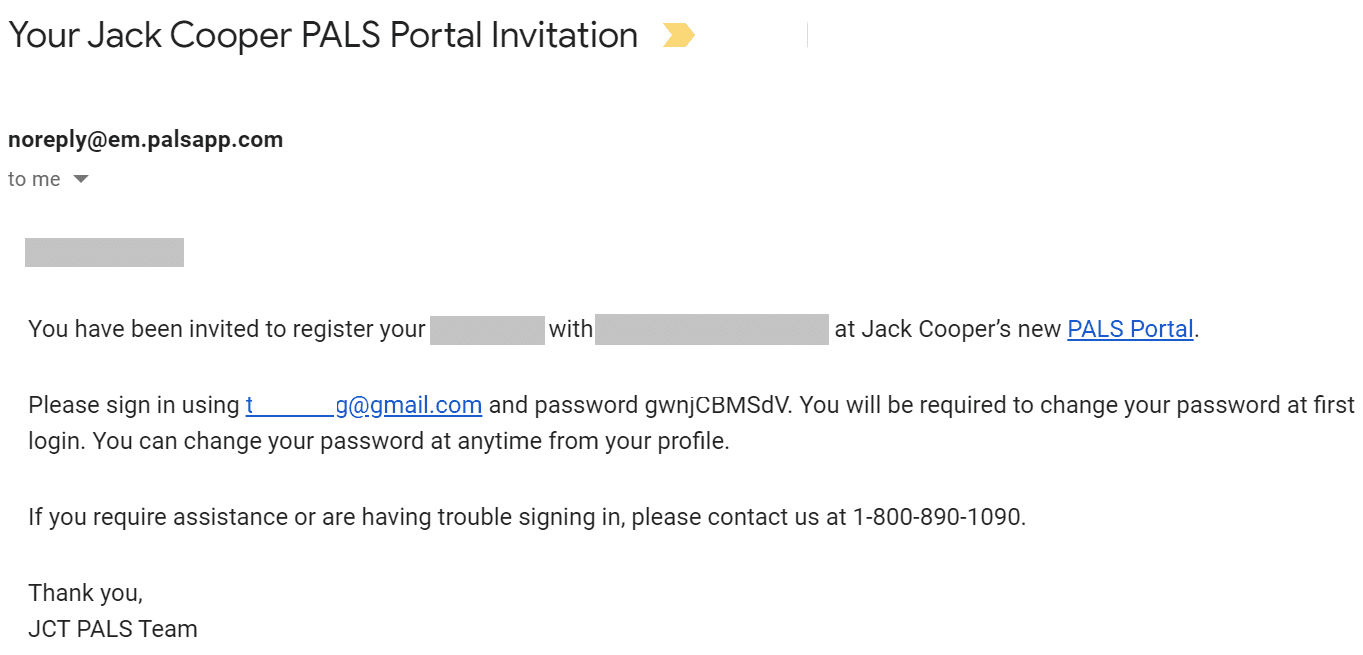Expand recipient details arrow beside 'to me'

[81, 180]
